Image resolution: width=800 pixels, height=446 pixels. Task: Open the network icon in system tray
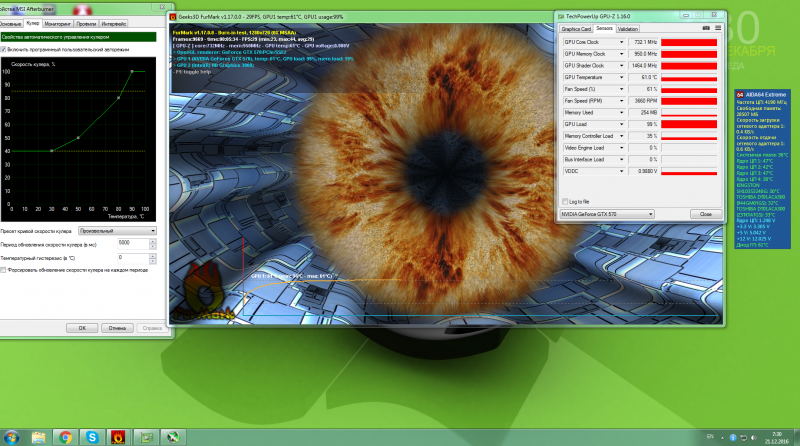point(743,438)
